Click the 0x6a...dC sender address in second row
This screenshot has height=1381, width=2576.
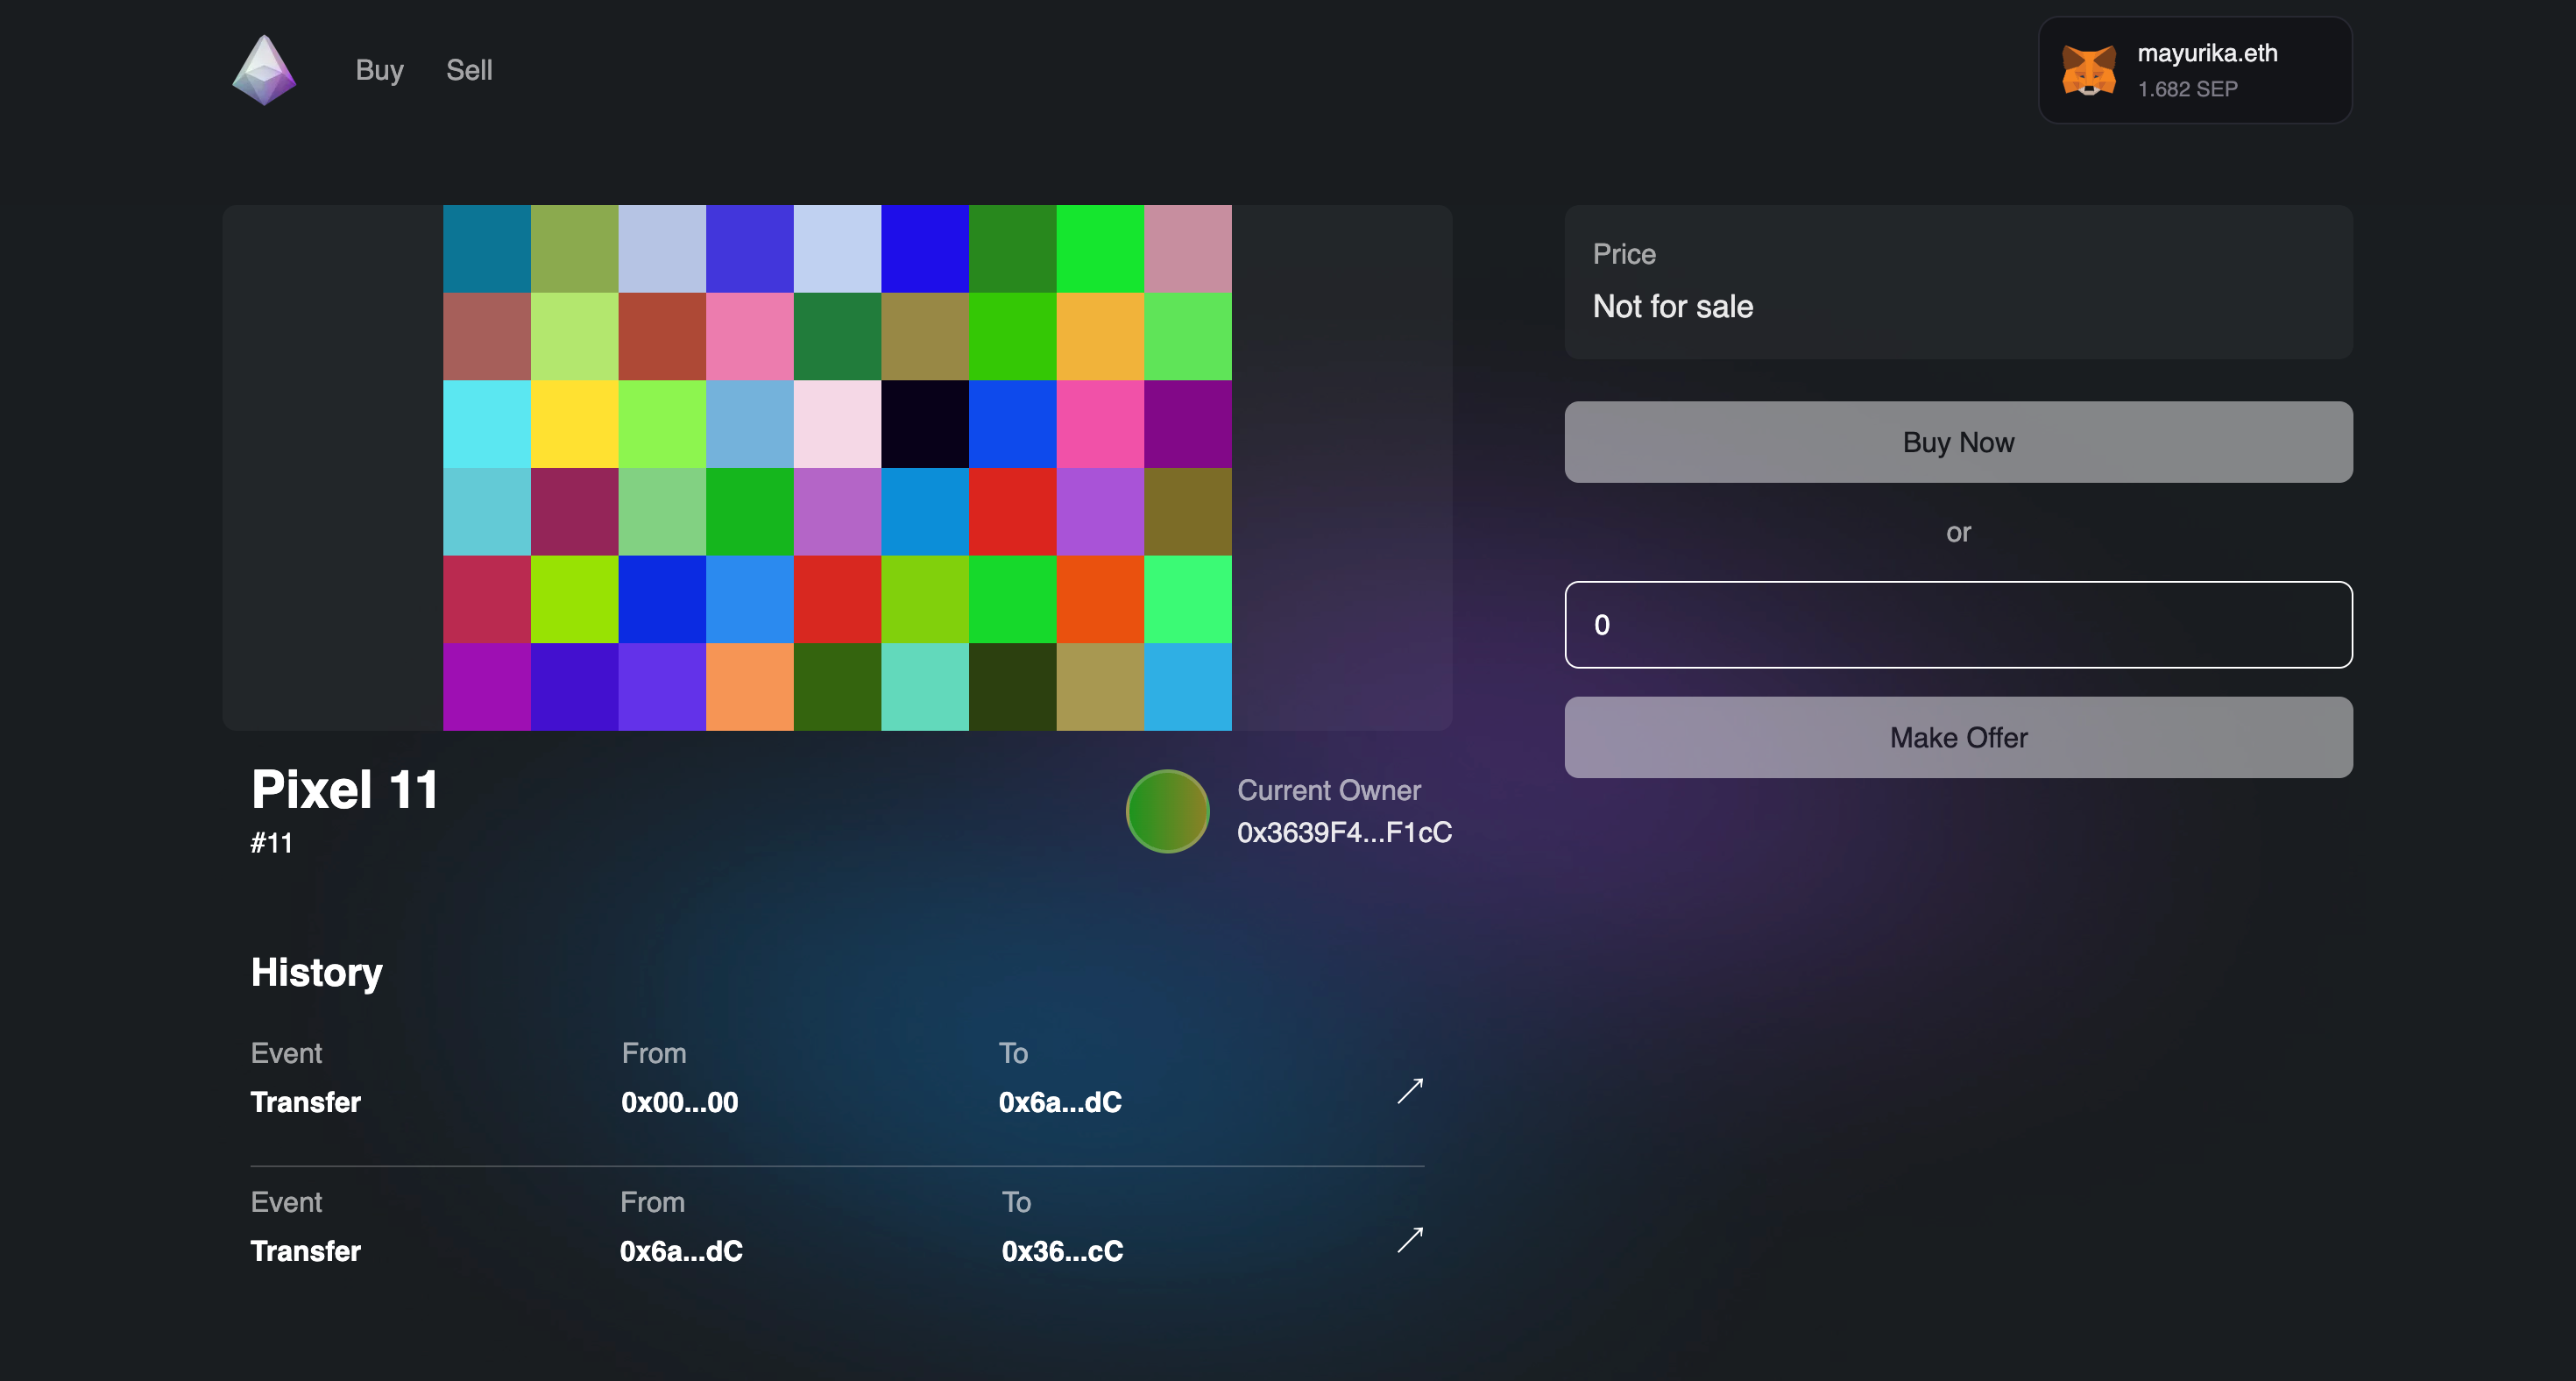click(680, 1251)
